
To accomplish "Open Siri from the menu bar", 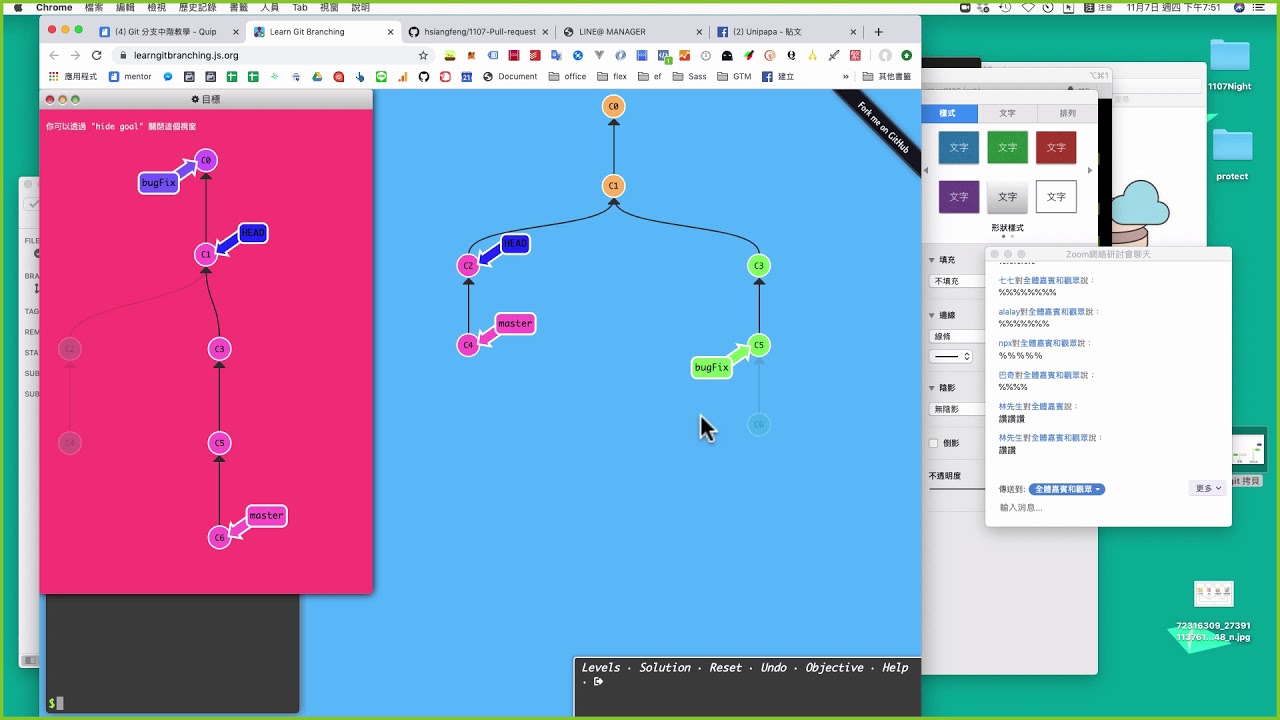I will 1239,7.
